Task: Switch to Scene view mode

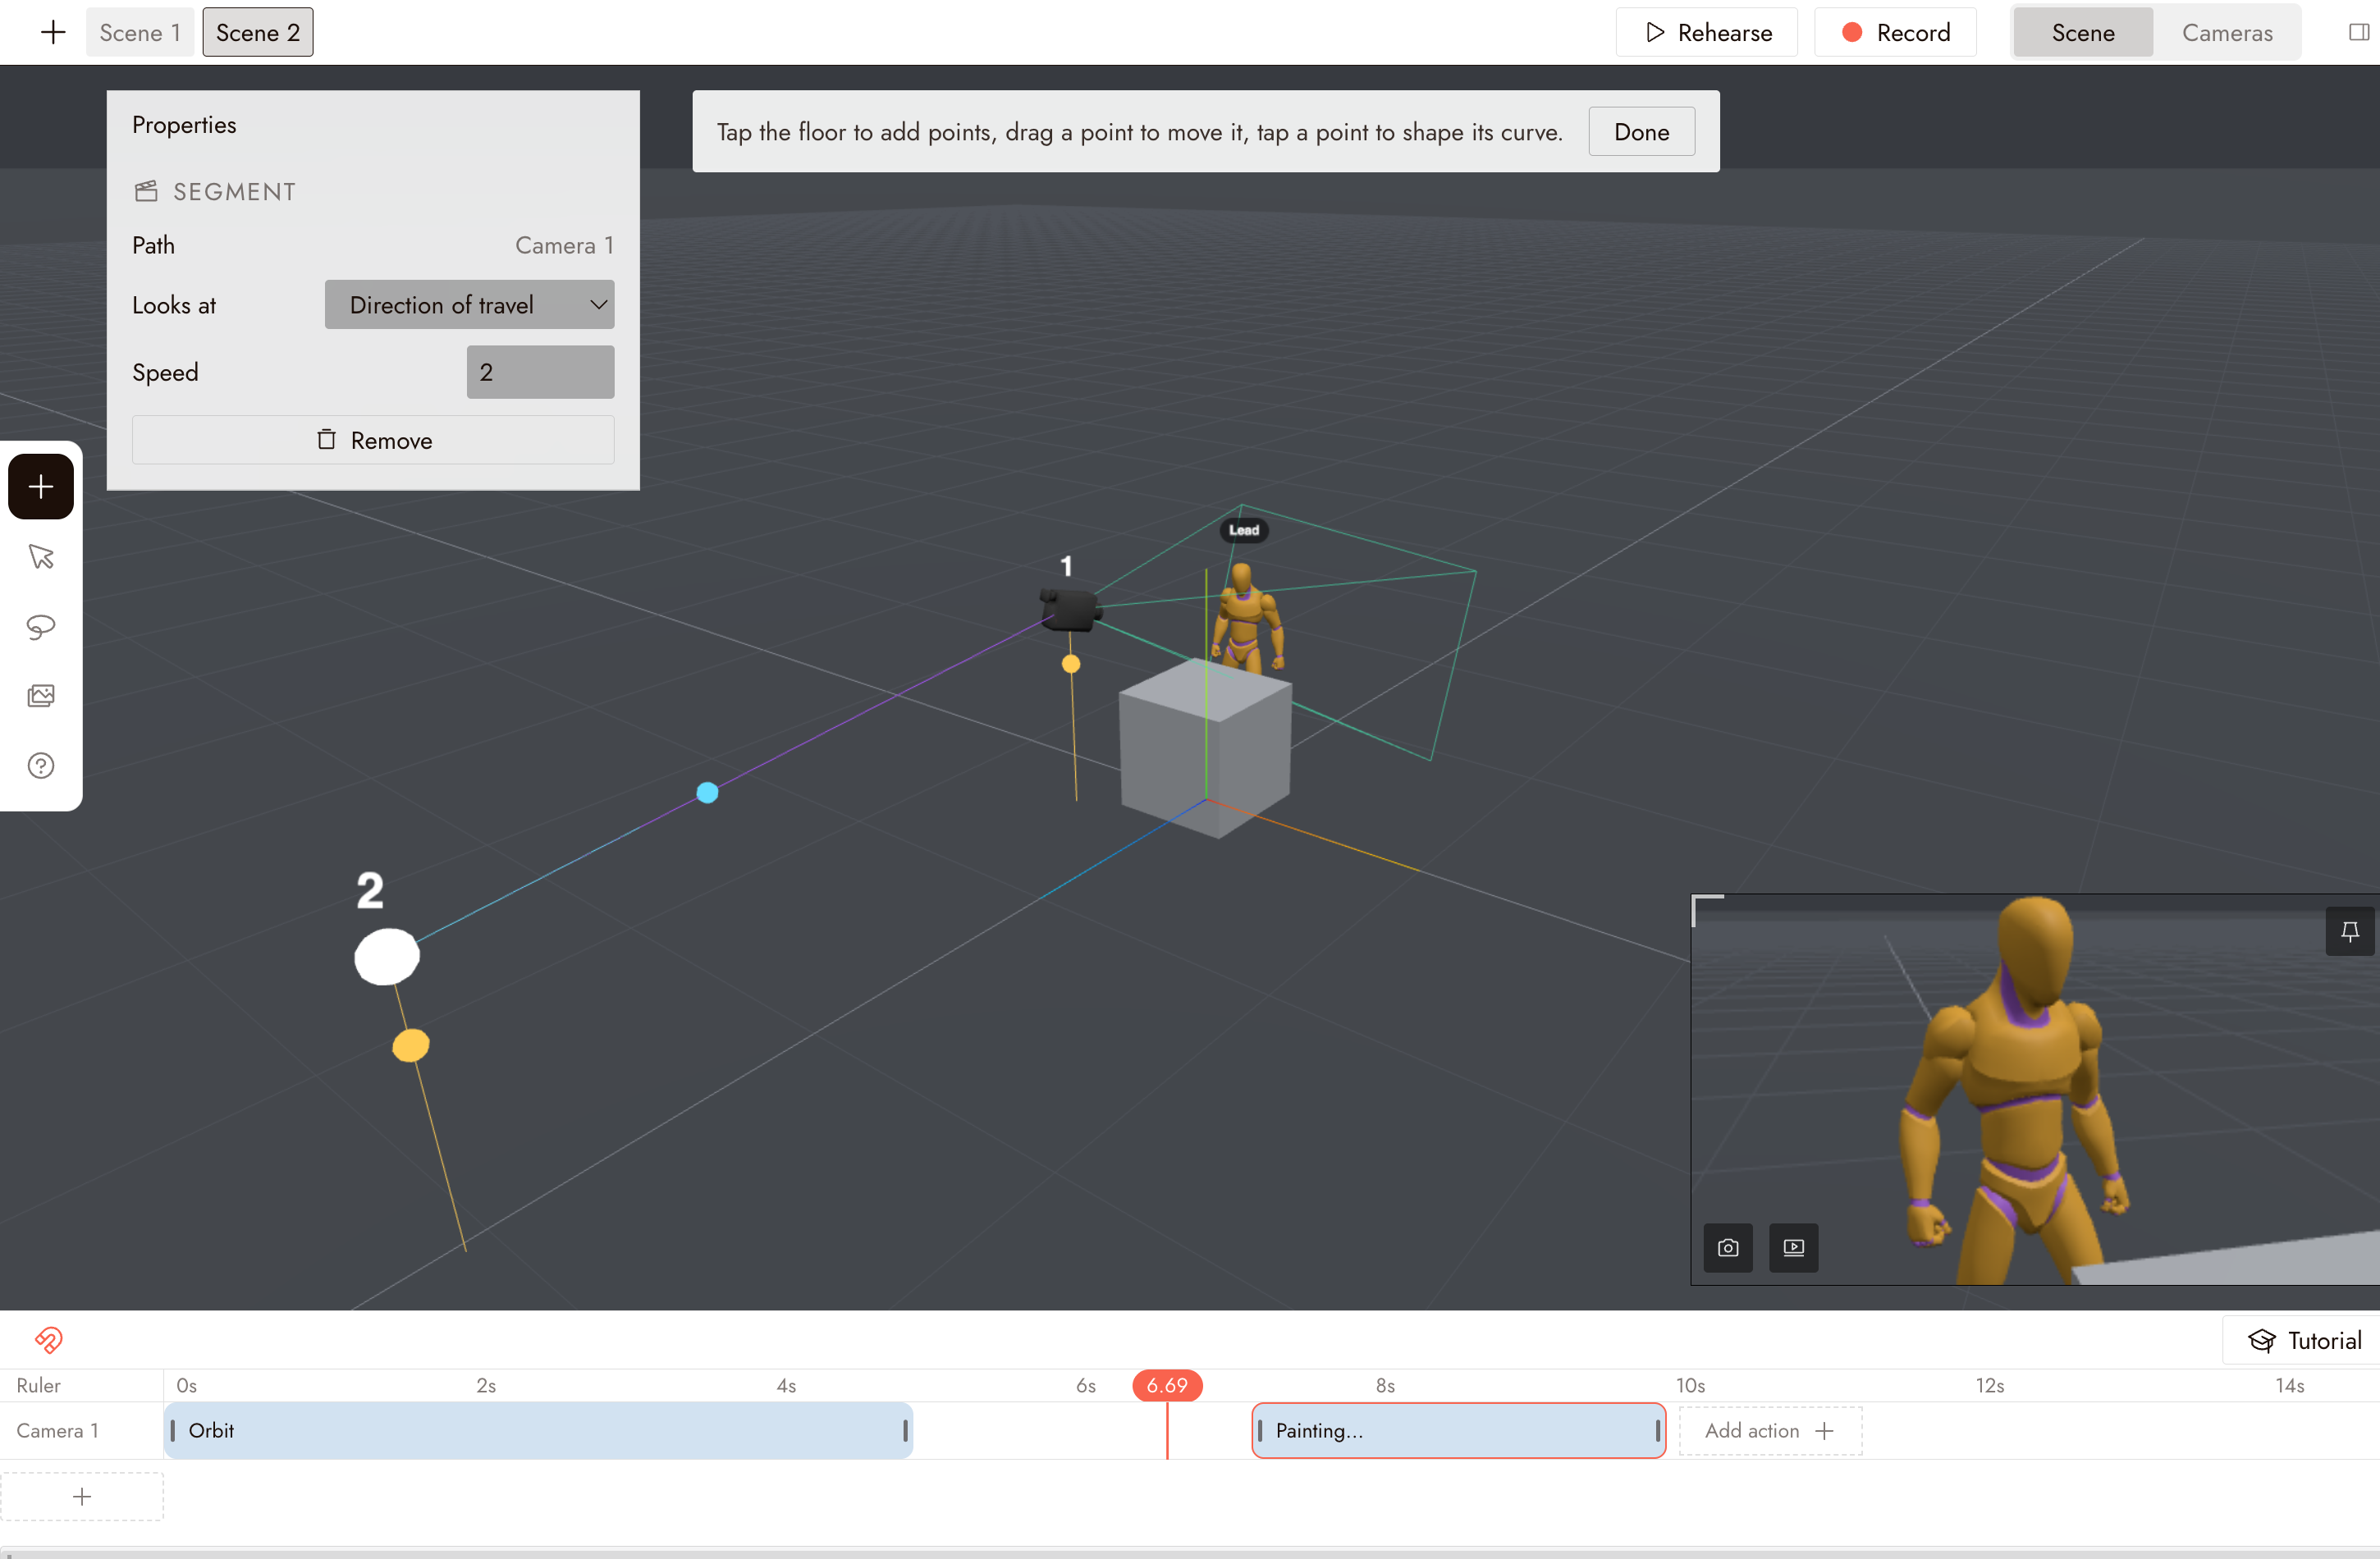Action: click(x=2083, y=32)
